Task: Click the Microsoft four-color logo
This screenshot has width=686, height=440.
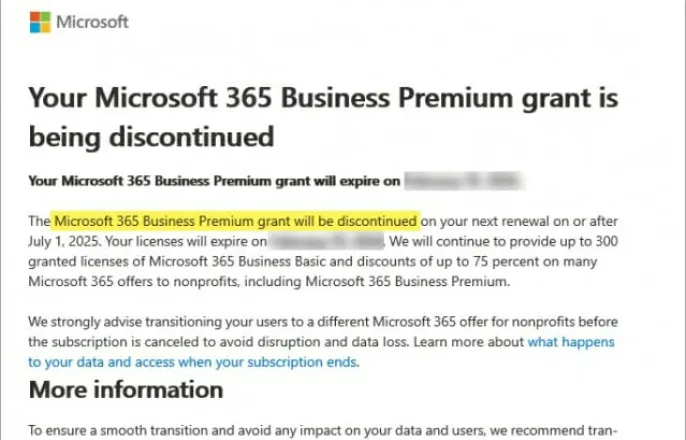Action: pyautogui.click(x=40, y=22)
